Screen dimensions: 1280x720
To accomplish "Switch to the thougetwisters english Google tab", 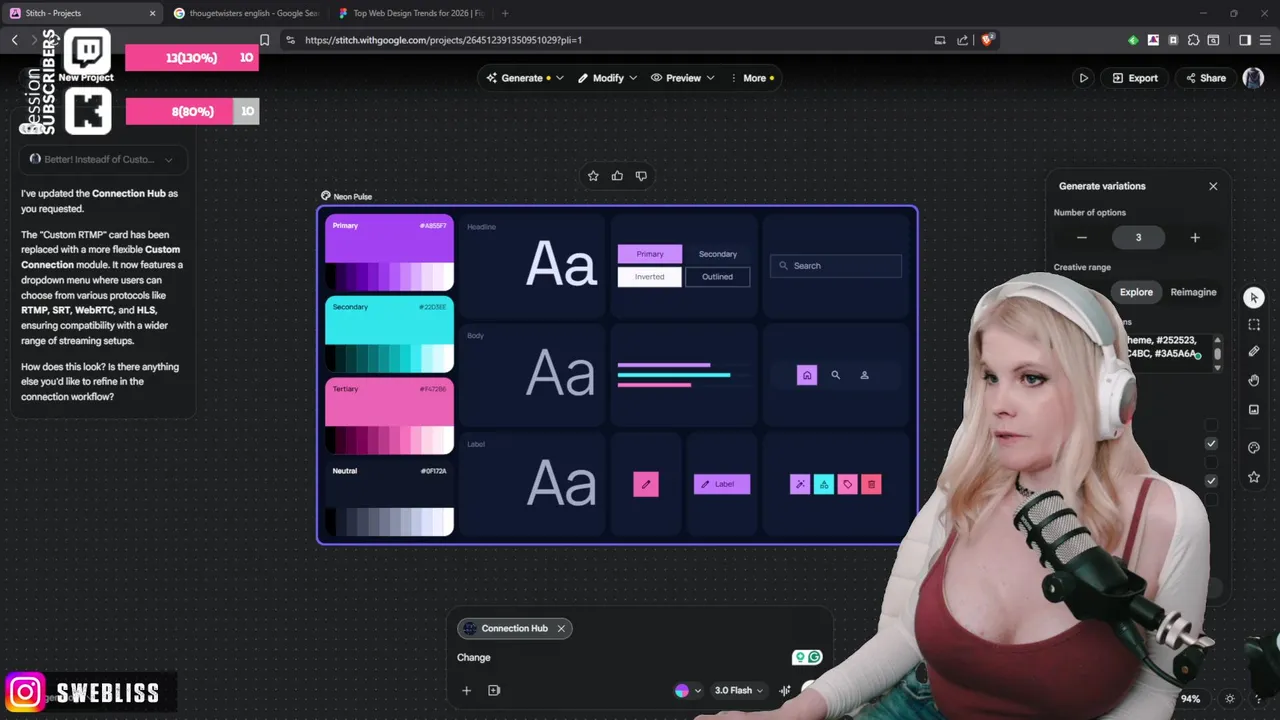I will click(245, 13).
